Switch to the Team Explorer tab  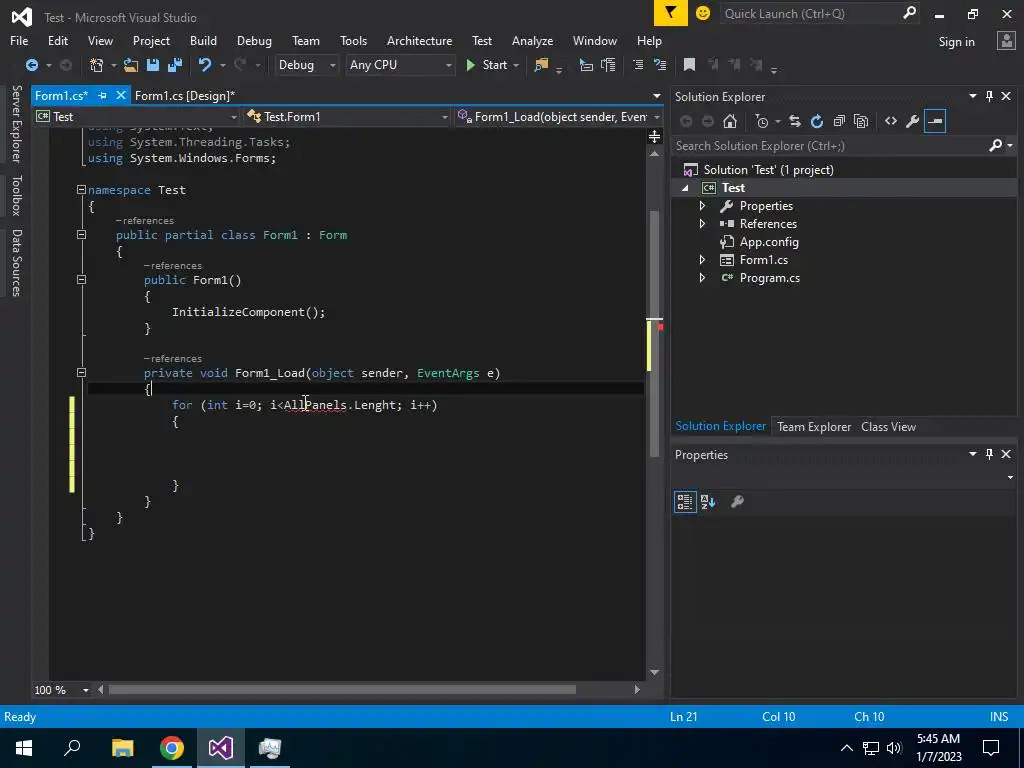tap(814, 426)
